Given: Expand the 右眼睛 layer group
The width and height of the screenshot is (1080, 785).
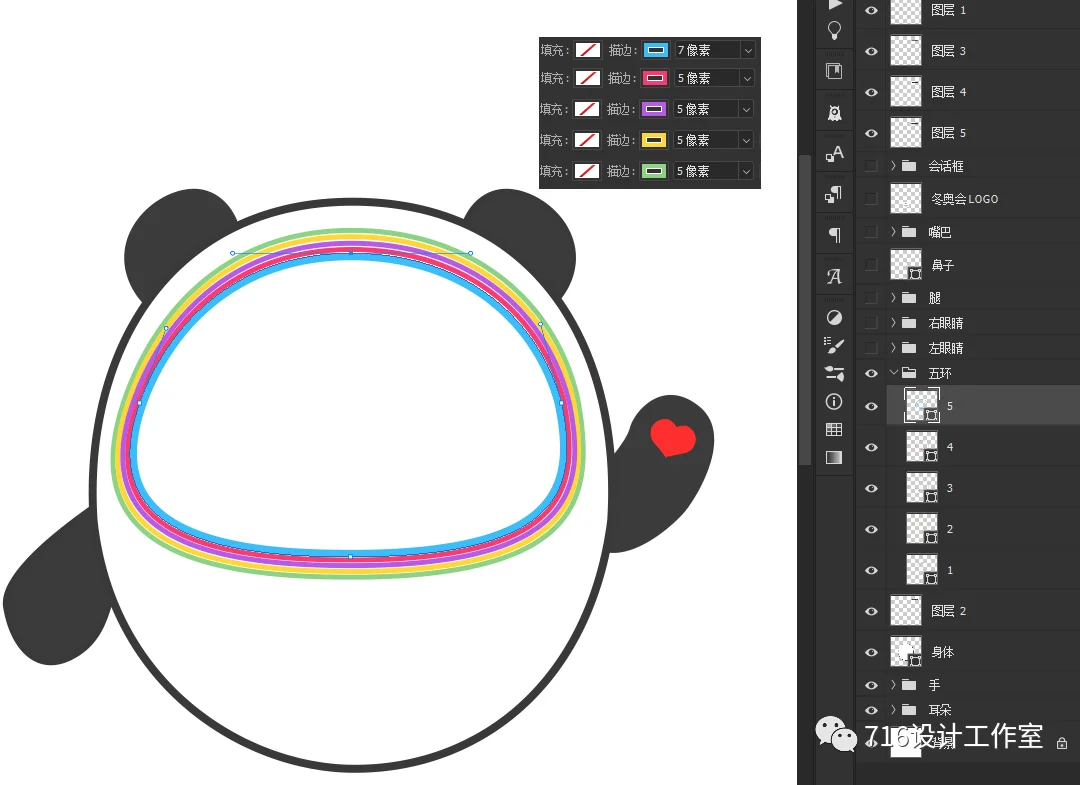Looking at the screenshot, I should click(x=893, y=323).
